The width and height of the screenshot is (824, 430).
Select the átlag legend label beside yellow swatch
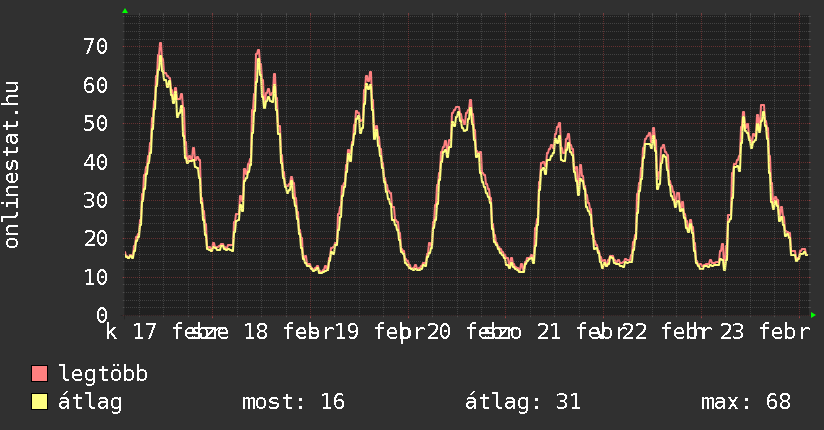pyautogui.click(x=90, y=402)
